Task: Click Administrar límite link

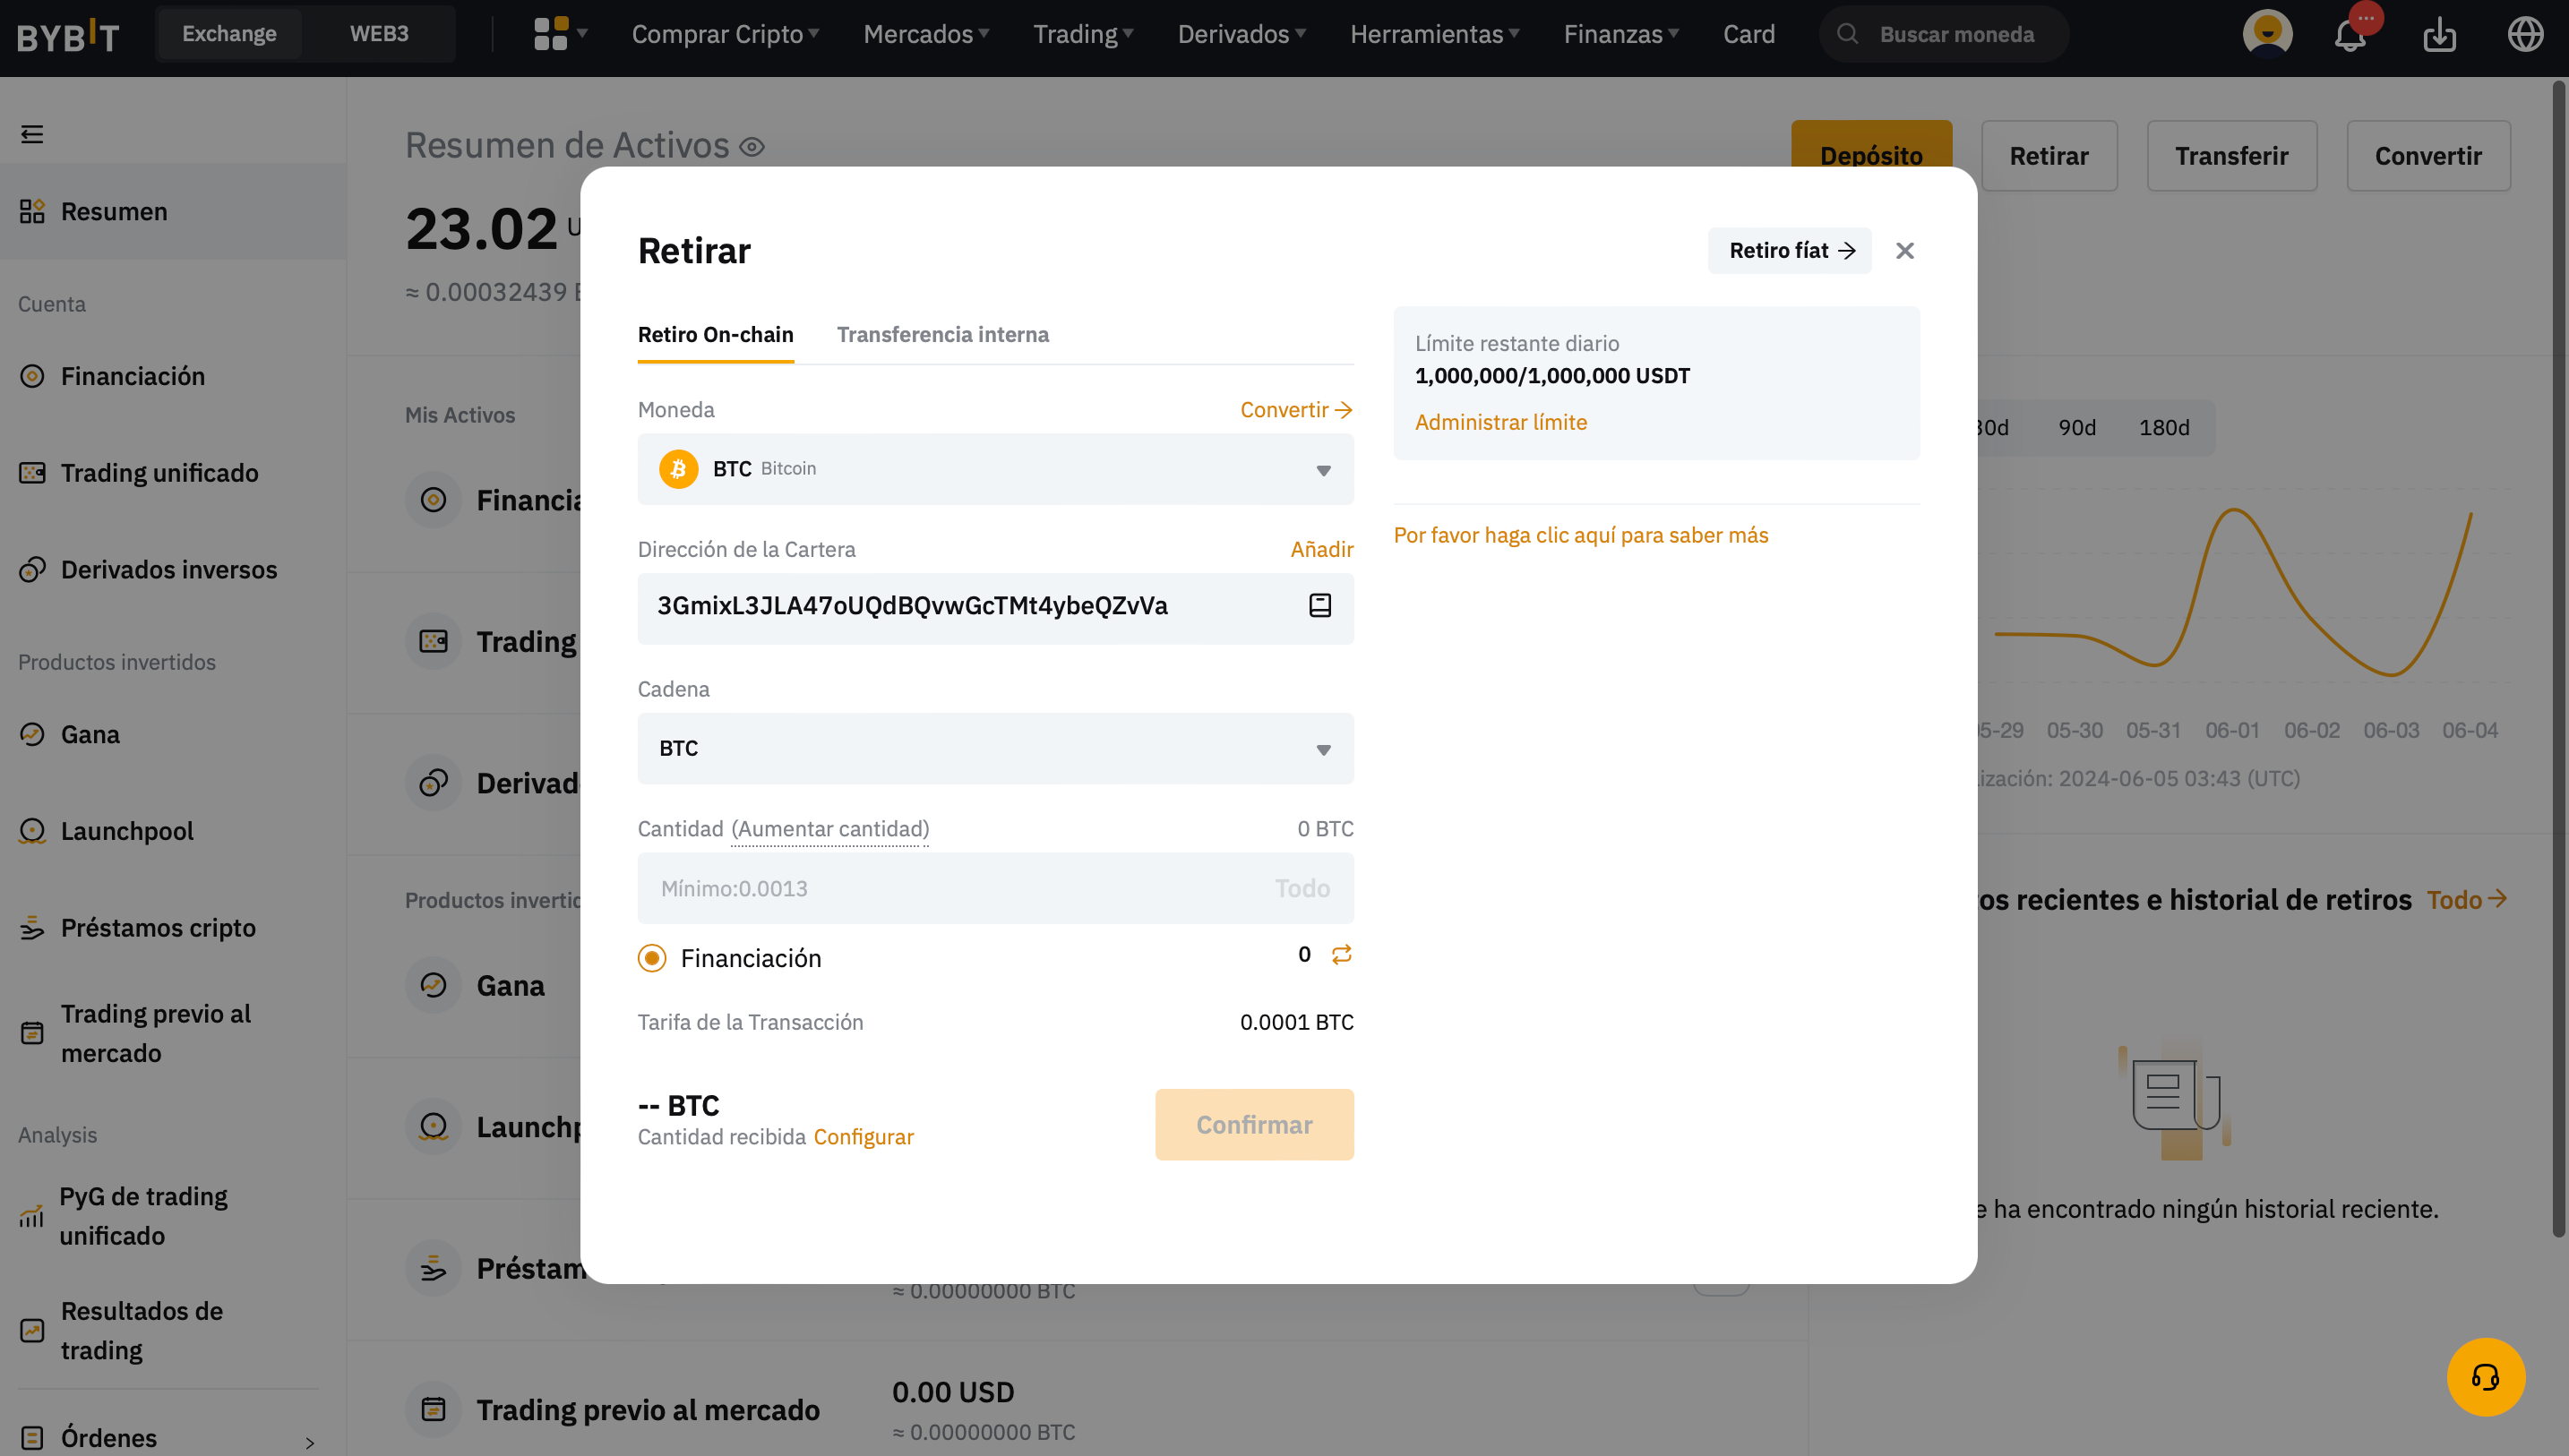Action: (1500, 423)
